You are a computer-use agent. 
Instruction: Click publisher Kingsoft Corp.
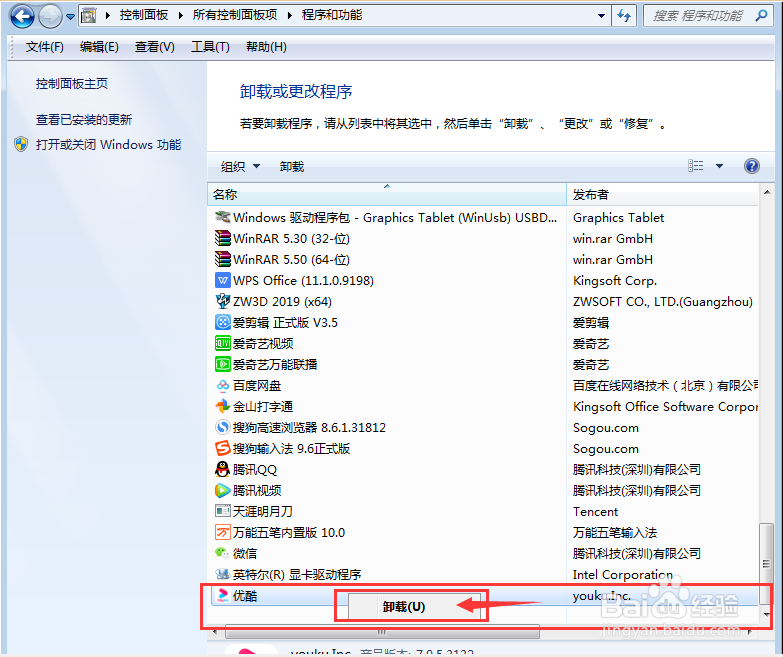(615, 281)
